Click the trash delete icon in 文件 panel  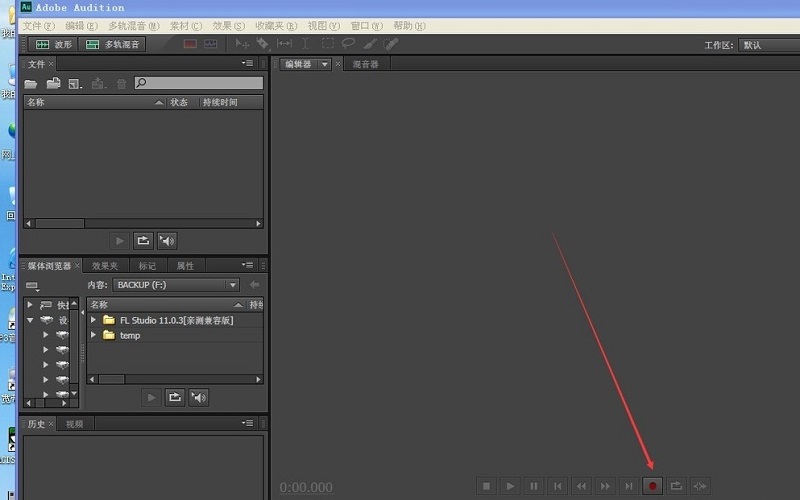tap(121, 84)
